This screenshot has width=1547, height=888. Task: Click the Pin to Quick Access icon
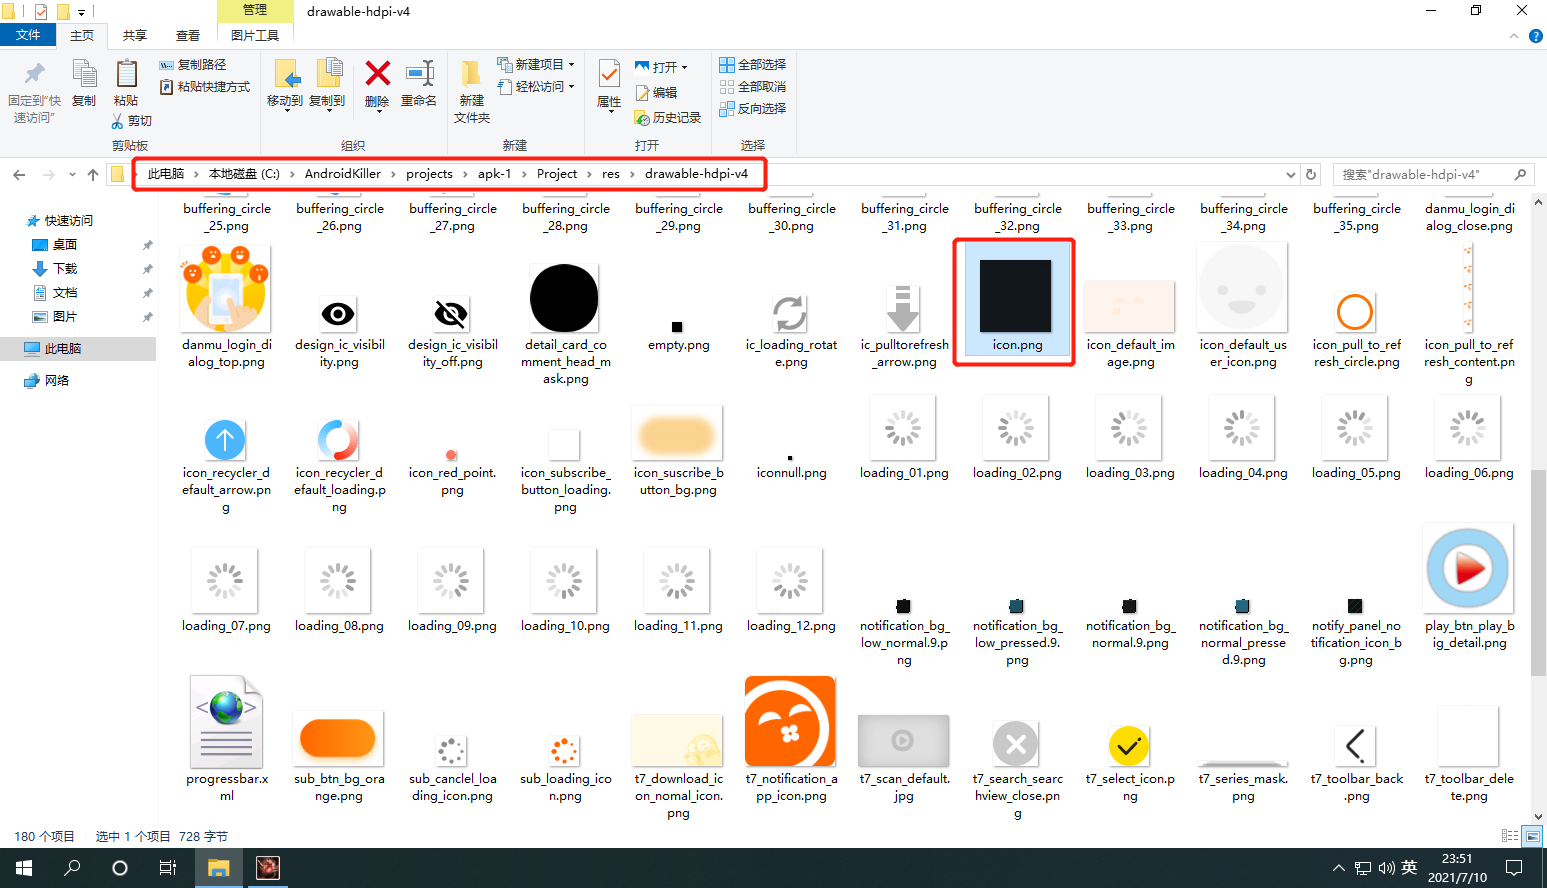34,74
